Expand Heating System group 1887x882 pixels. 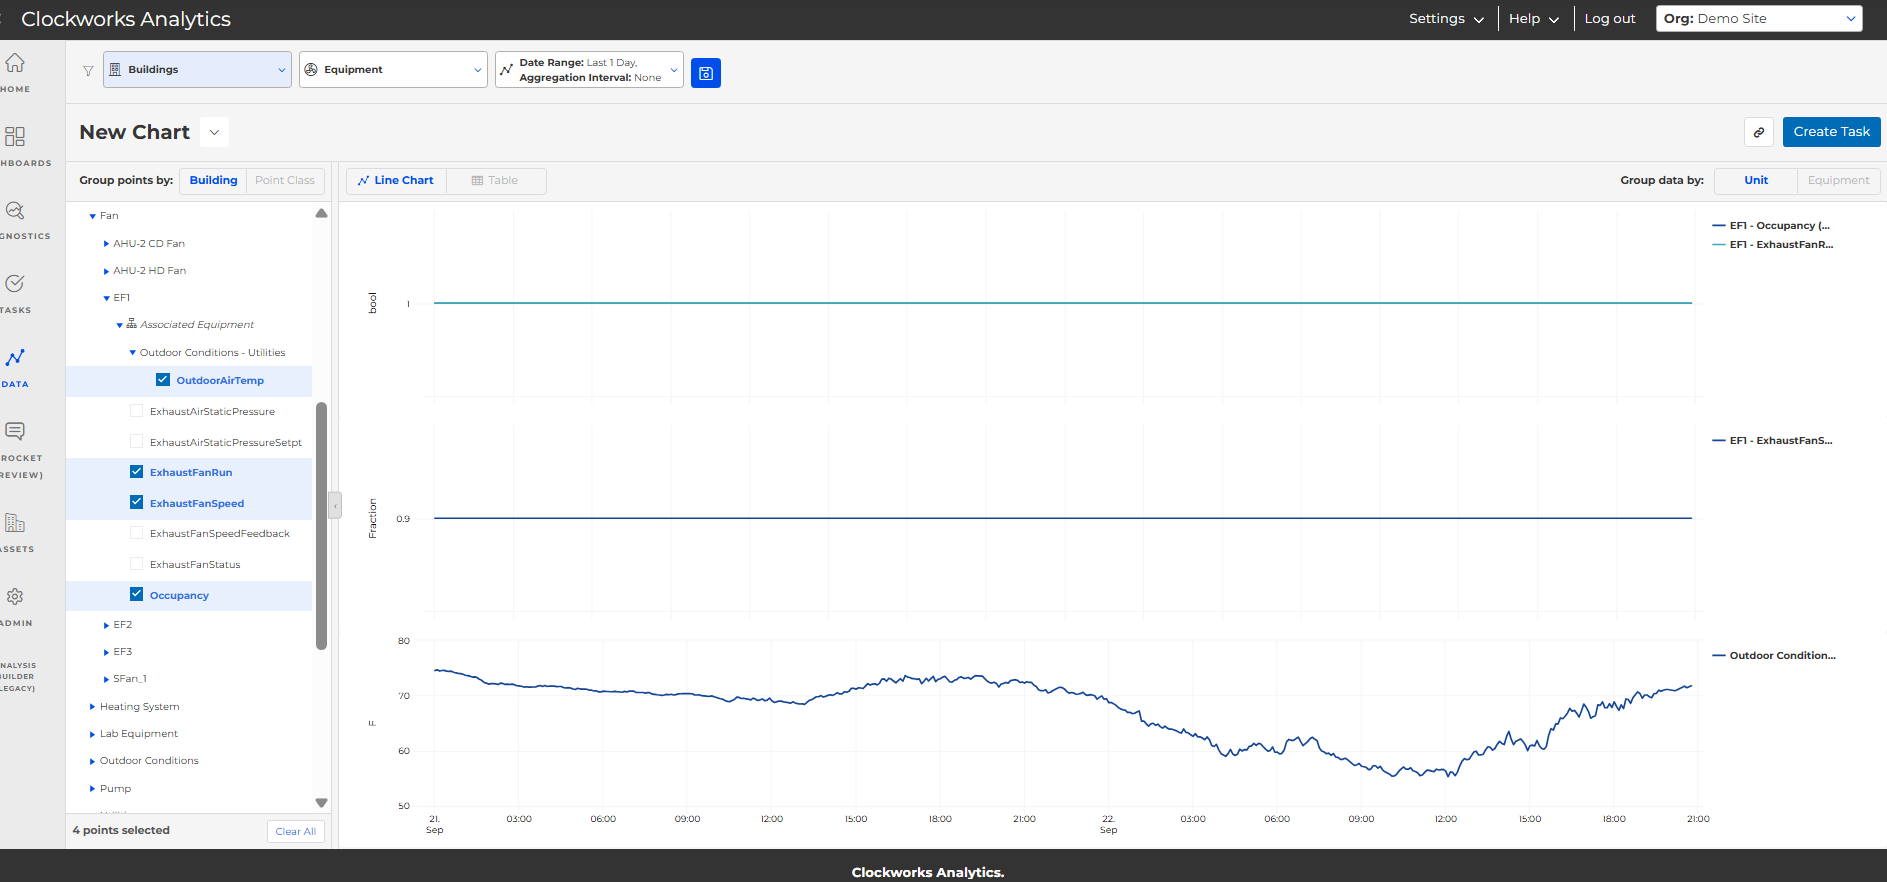pyautogui.click(x=92, y=707)
